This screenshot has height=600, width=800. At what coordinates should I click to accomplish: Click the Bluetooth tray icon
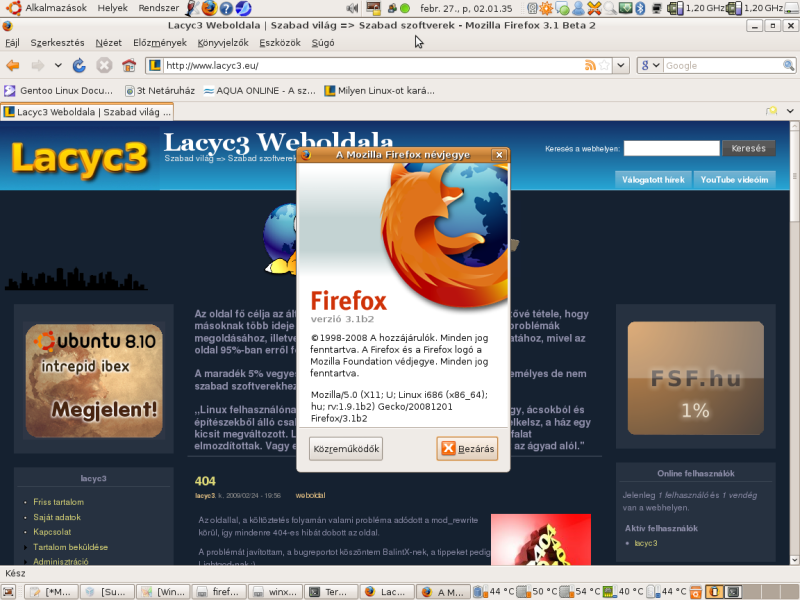[640, 8]
